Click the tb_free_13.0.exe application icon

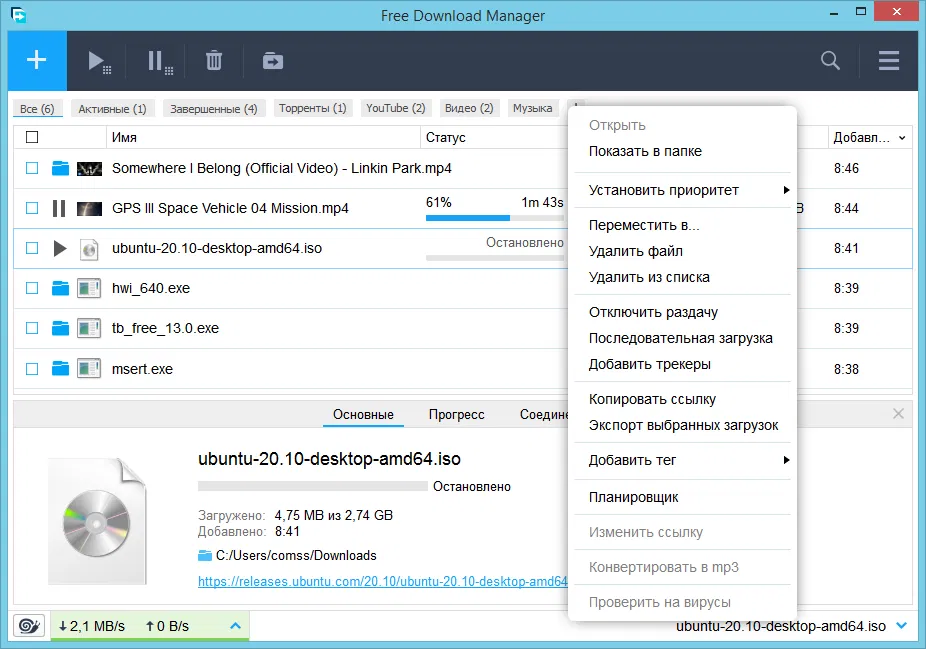coord(89,328)
